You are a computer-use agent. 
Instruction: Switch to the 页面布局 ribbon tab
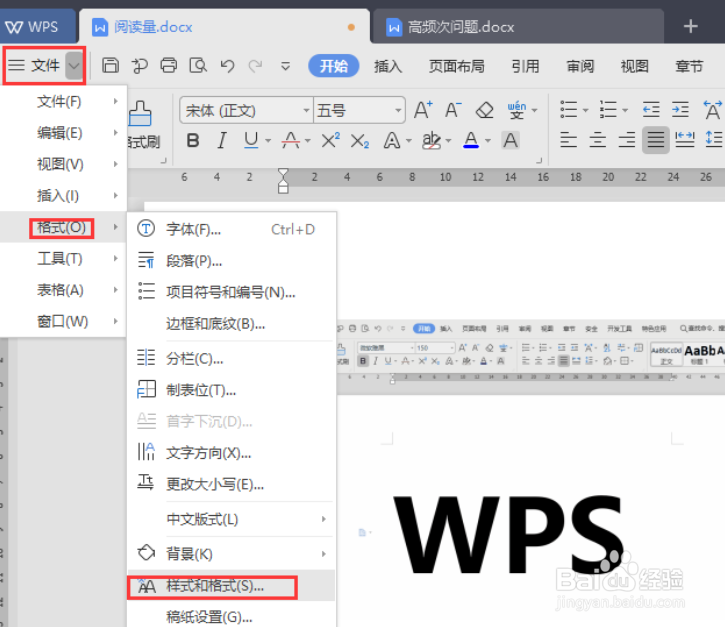[x=456, y=66]
